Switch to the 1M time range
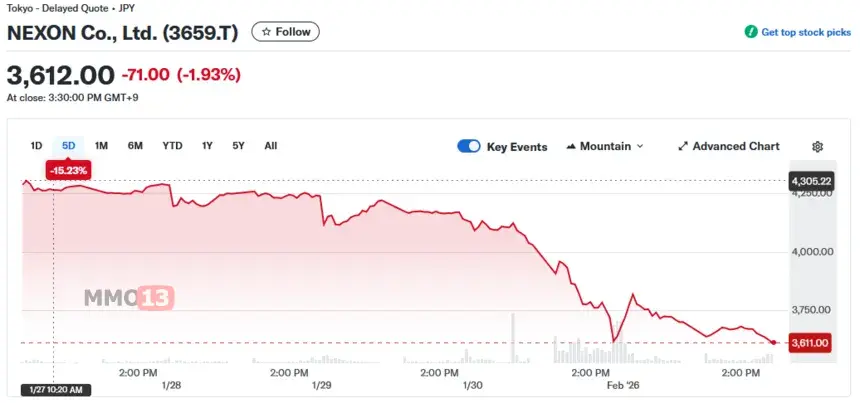The width and height of the screenshot is (860, 403). (101, 146)
